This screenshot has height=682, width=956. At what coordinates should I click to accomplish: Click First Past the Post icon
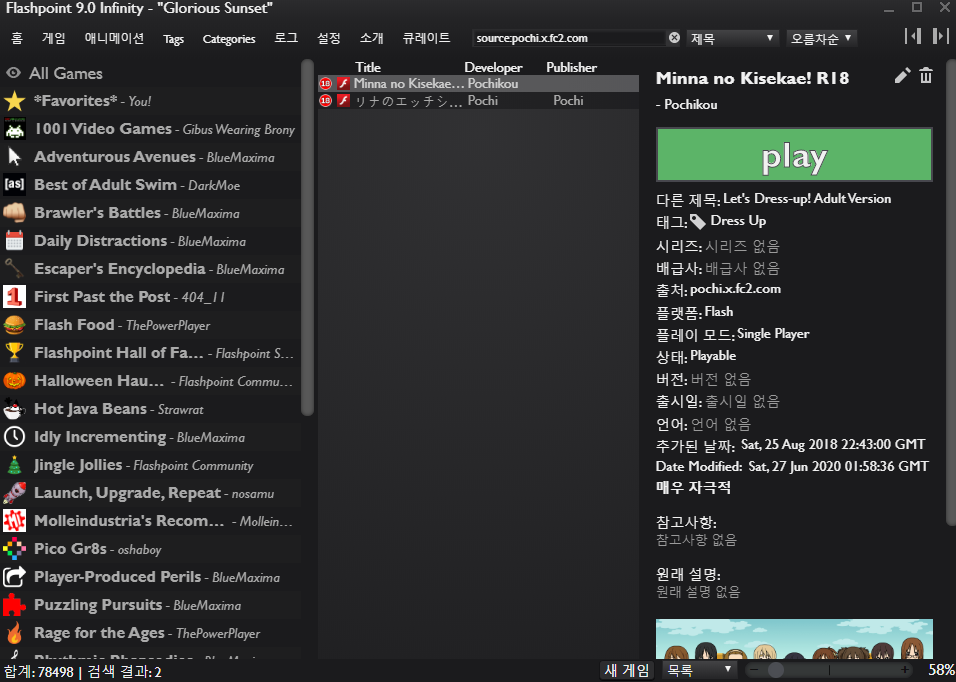(x=15, y=297)
